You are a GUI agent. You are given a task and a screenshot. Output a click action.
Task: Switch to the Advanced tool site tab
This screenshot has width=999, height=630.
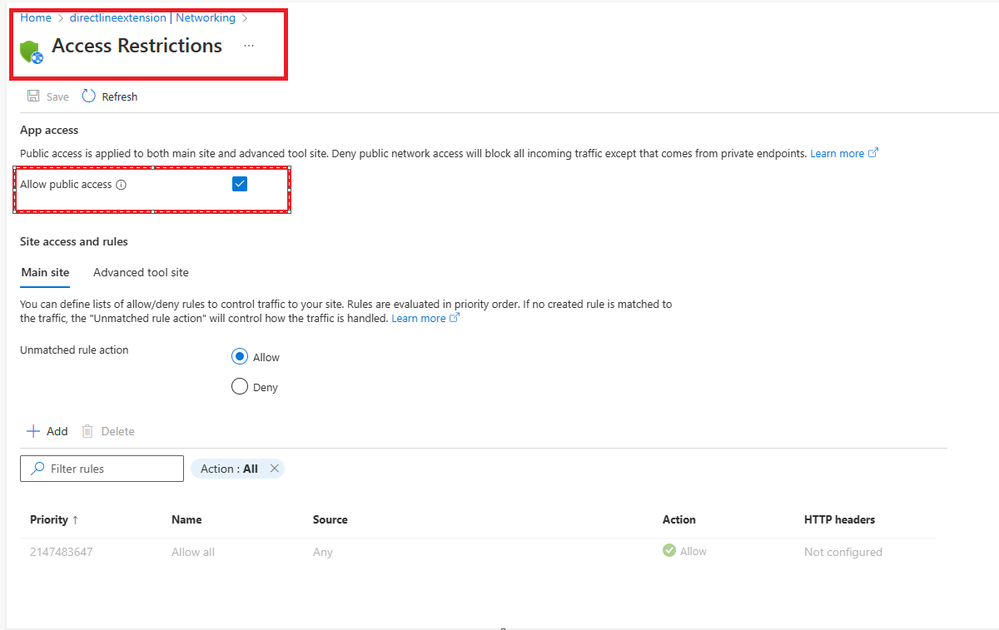(x=141, y=272)
